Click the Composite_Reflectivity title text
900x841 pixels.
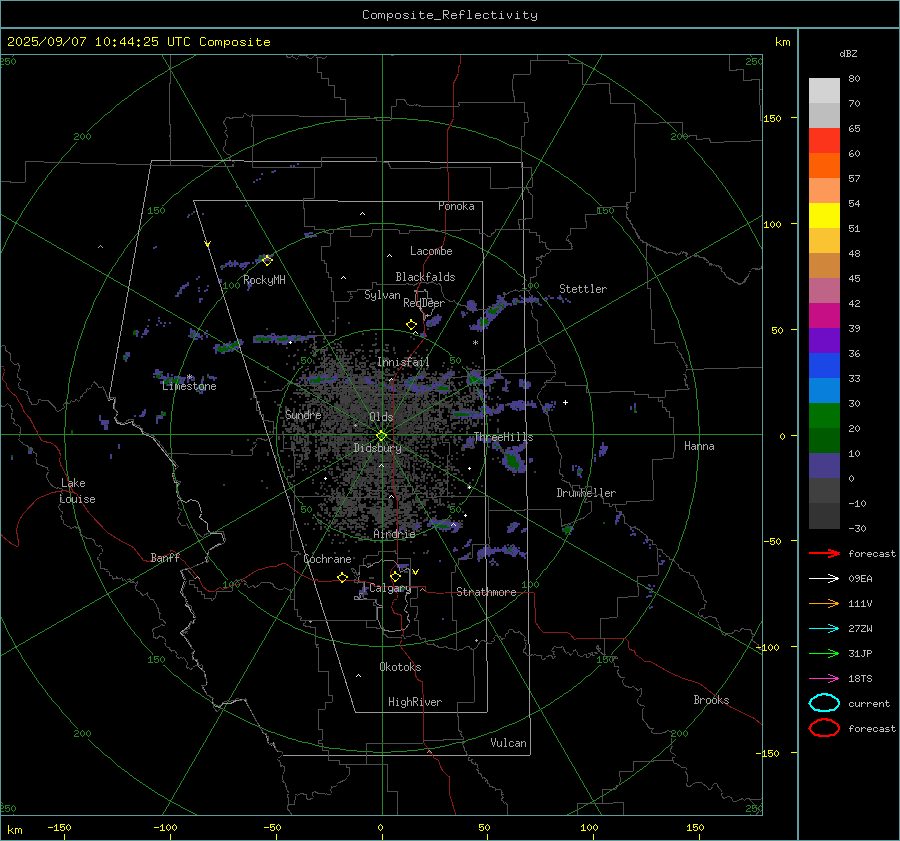pyautogui.click(x=449, y=15)
